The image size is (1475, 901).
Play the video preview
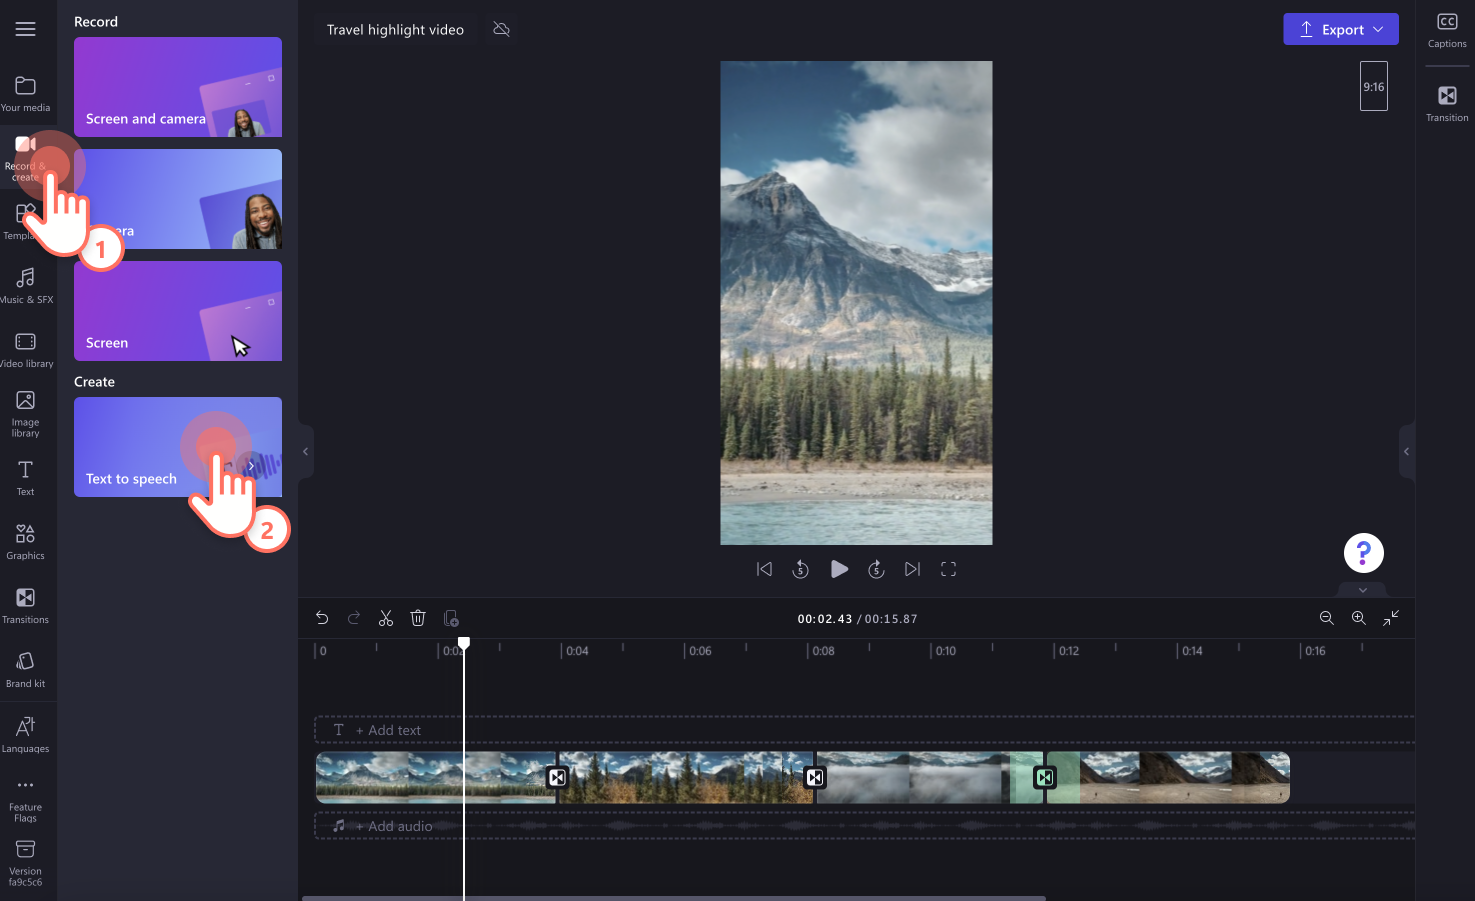839,569
